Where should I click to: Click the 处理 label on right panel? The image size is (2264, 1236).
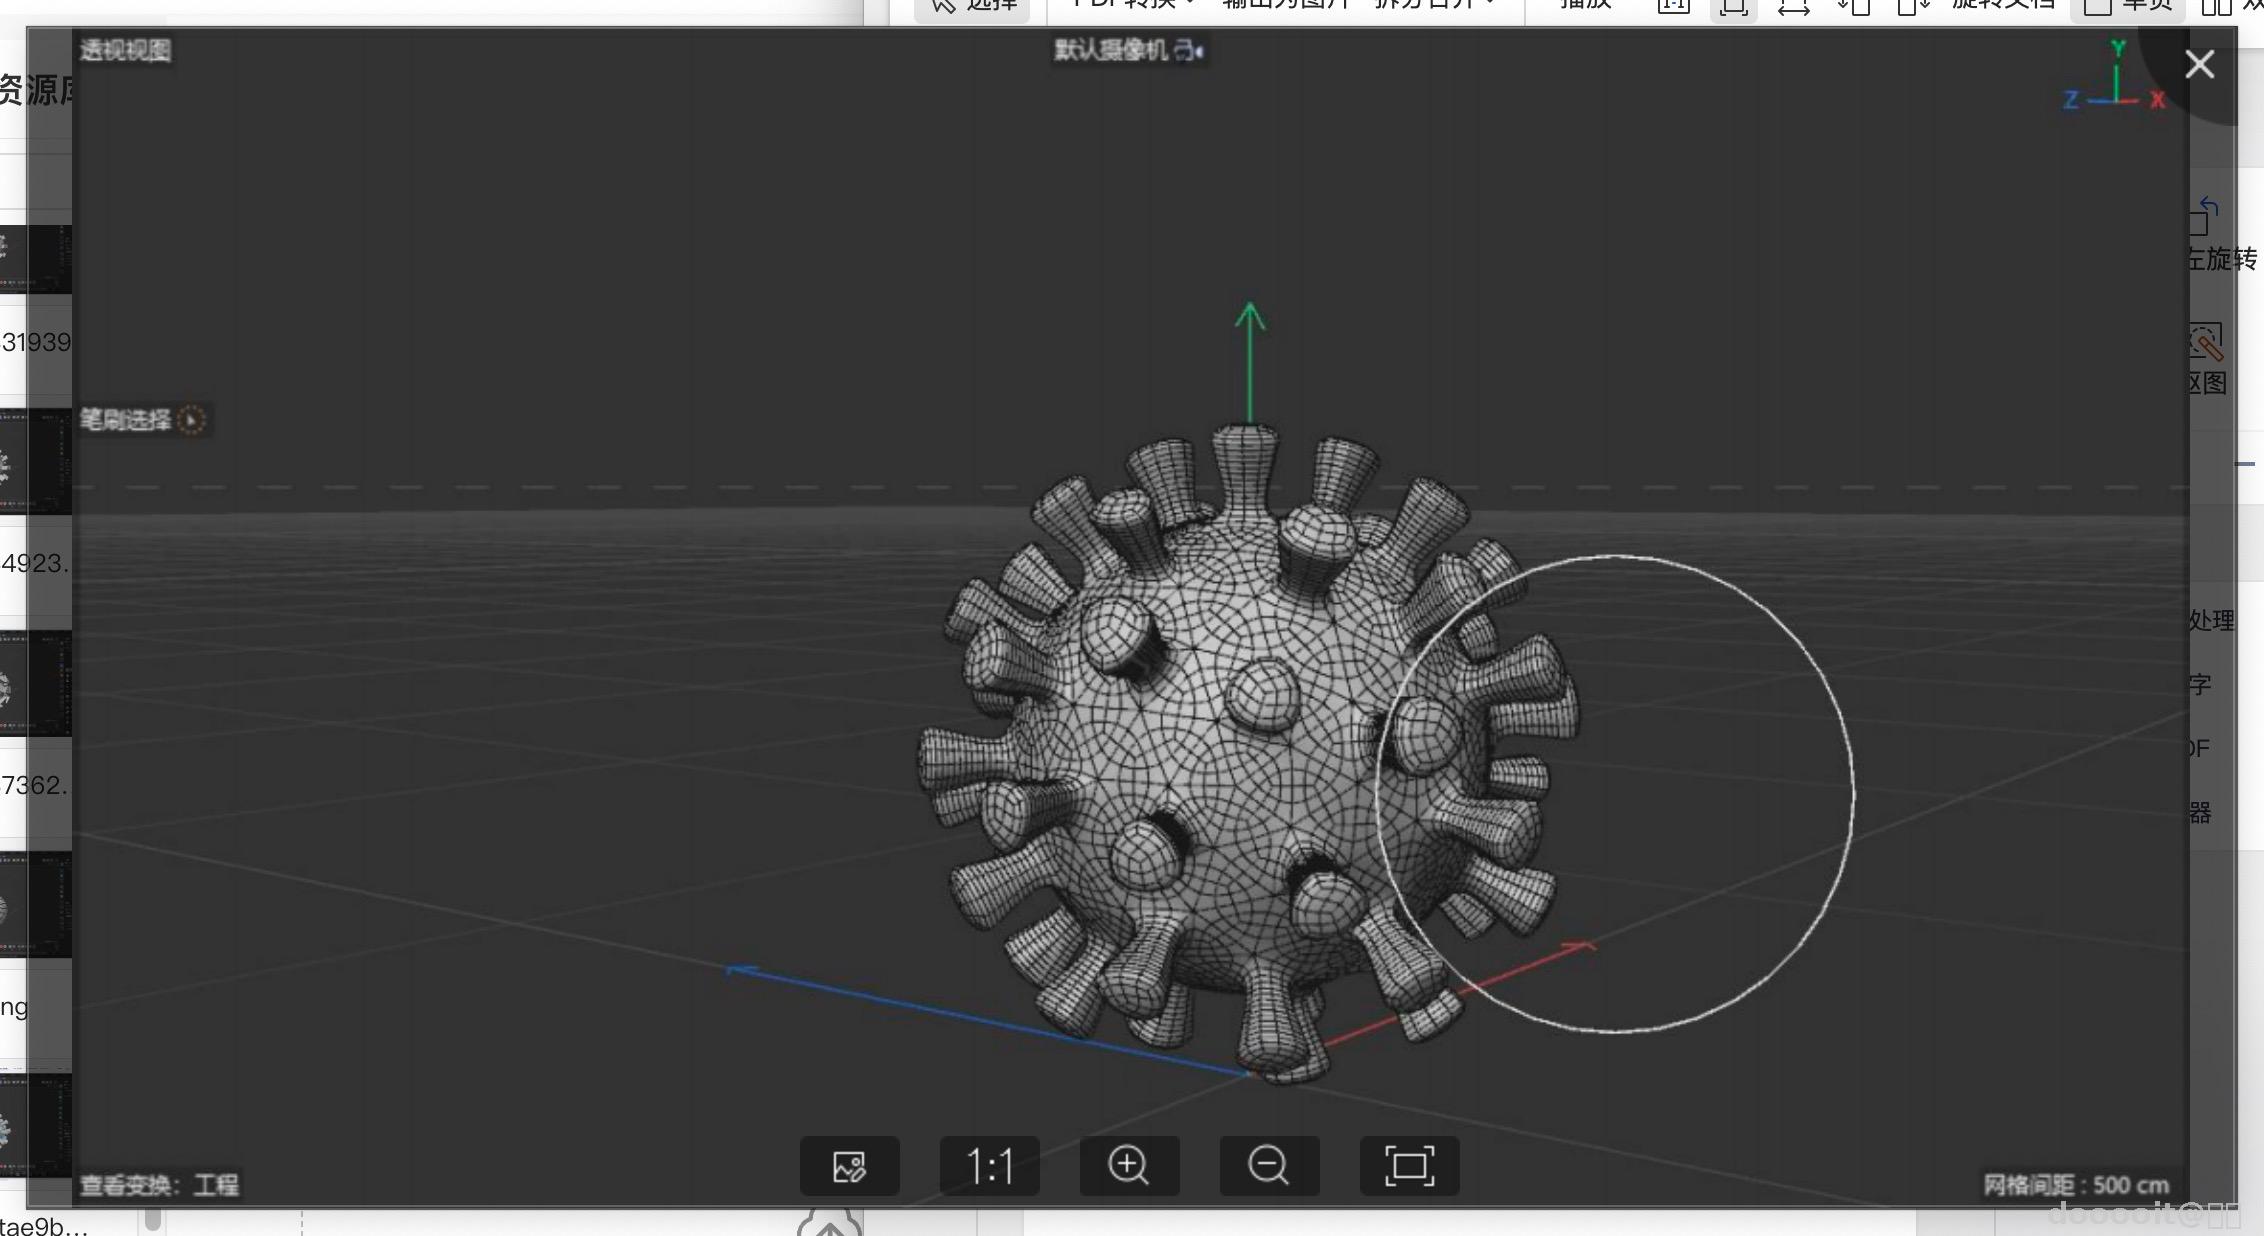pyautogui.click(x=2211, y=621)
